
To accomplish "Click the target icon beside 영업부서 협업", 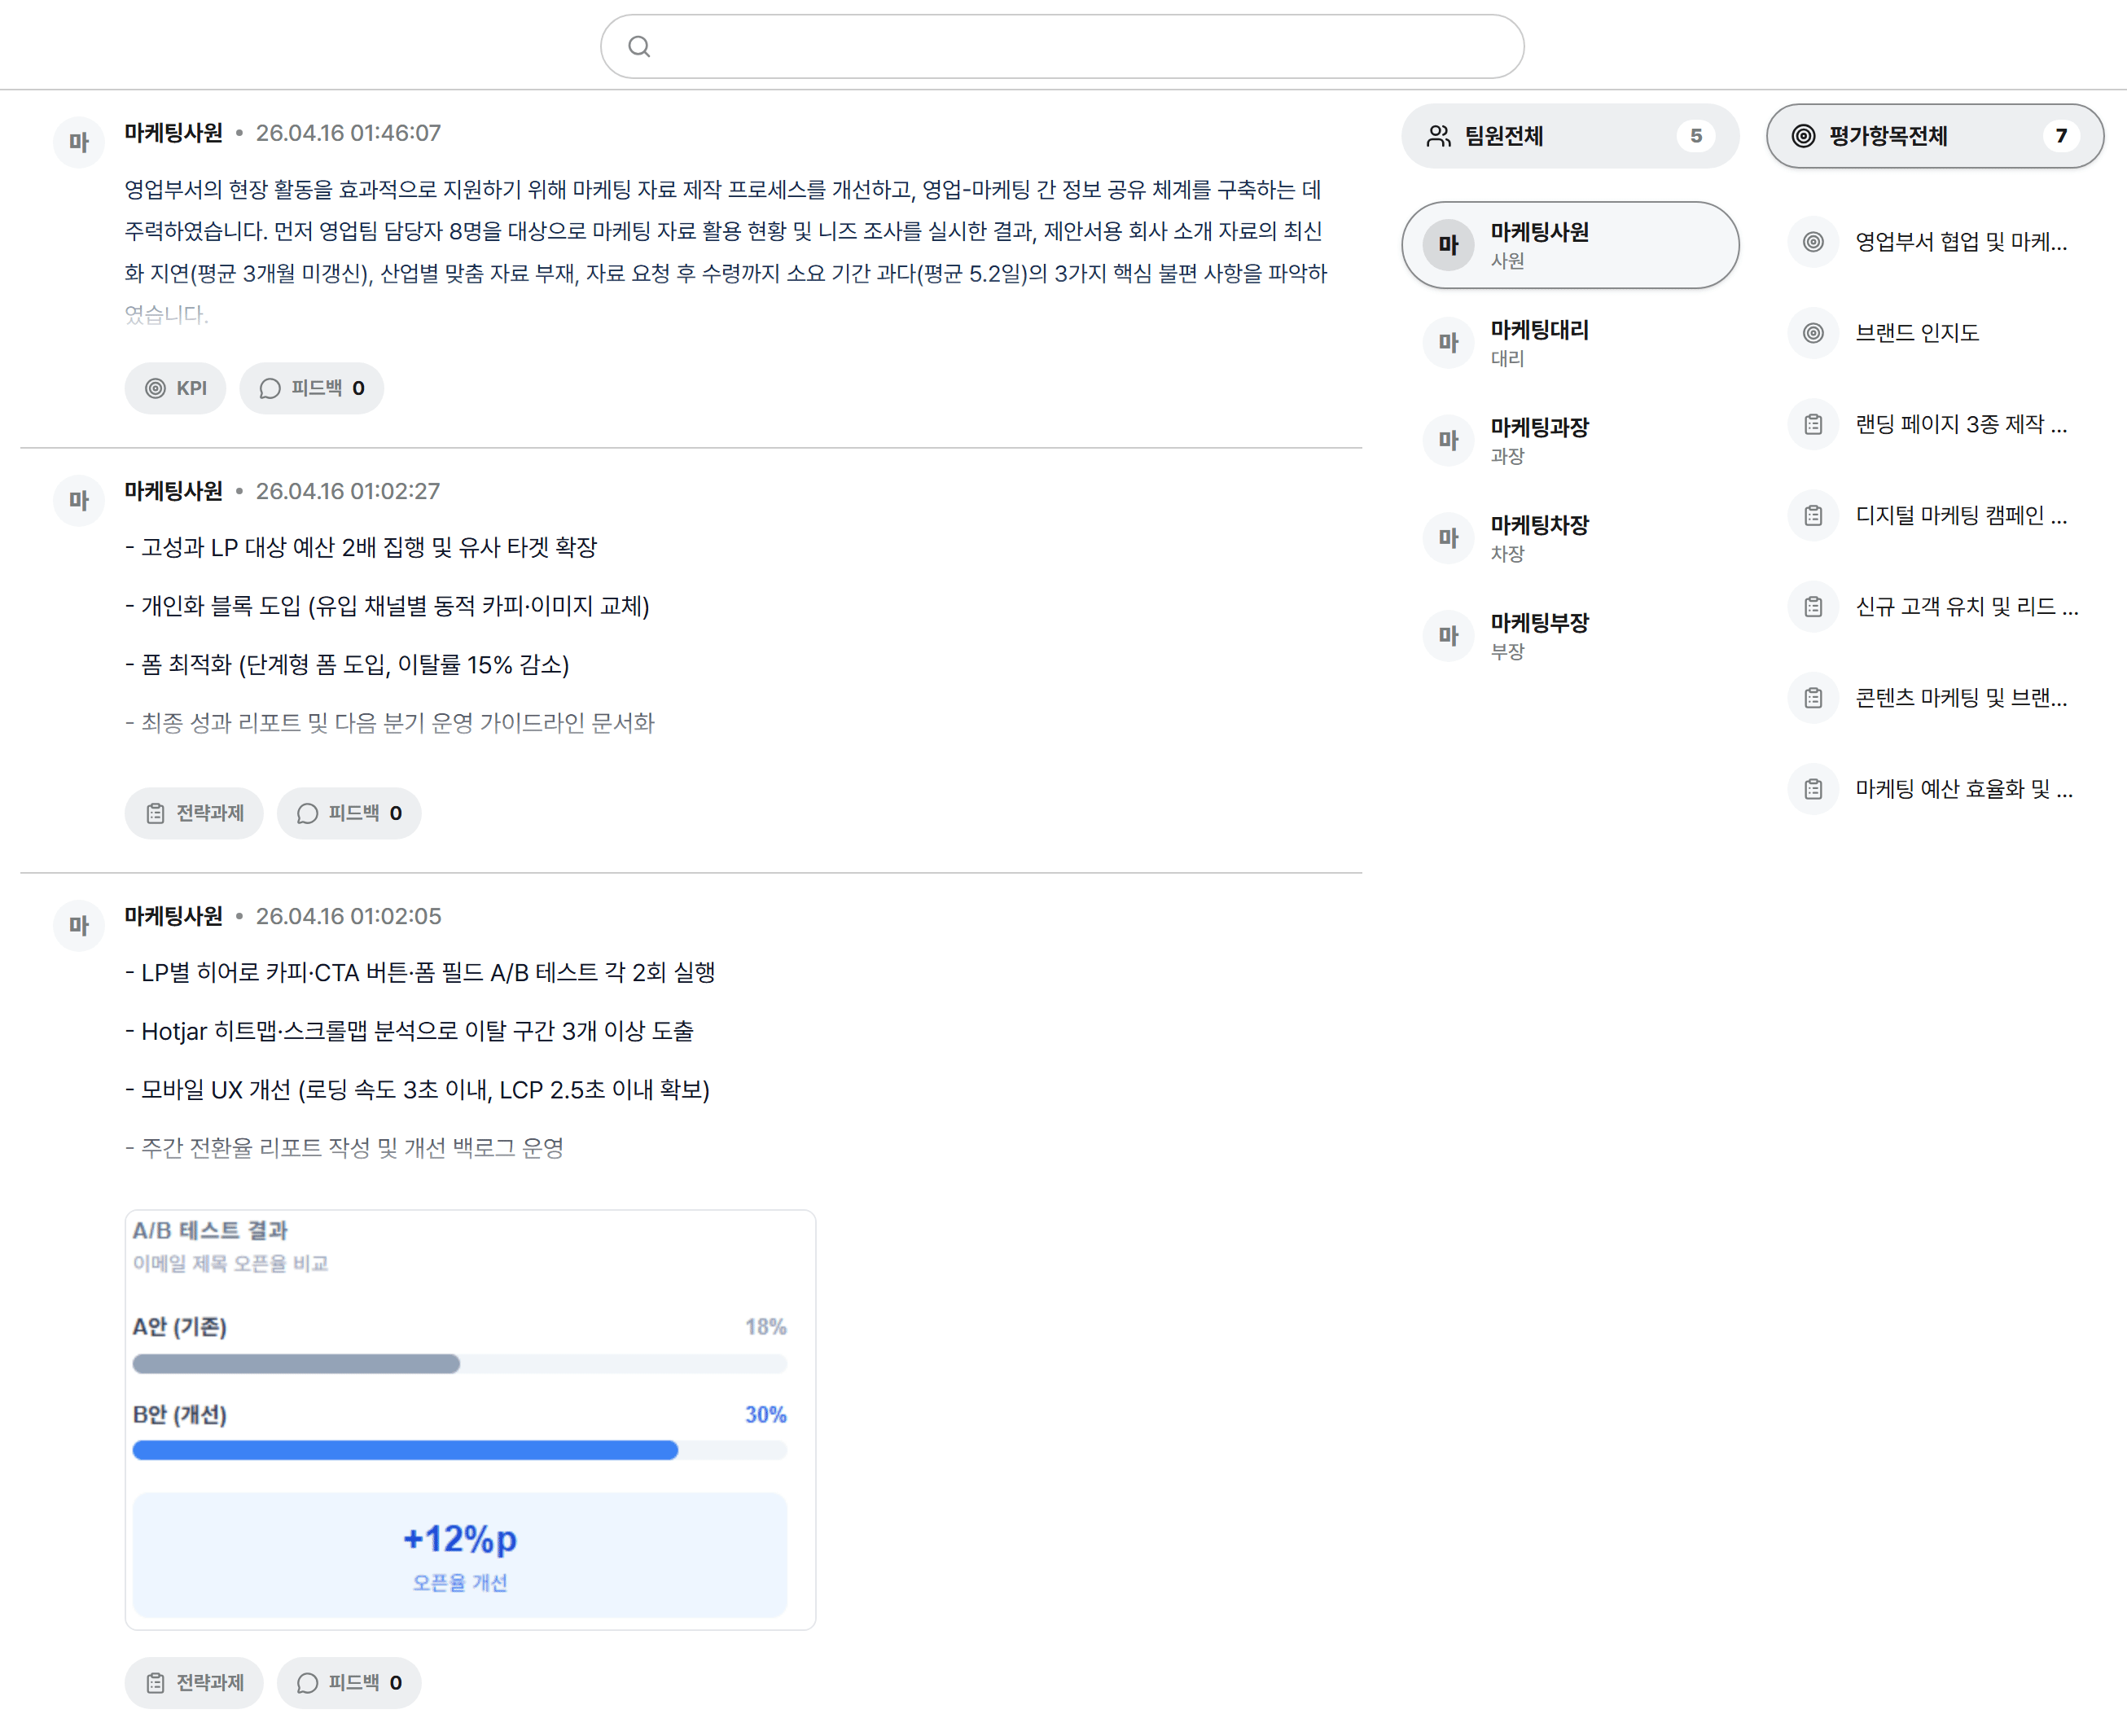I will (x=1813, y=242).
